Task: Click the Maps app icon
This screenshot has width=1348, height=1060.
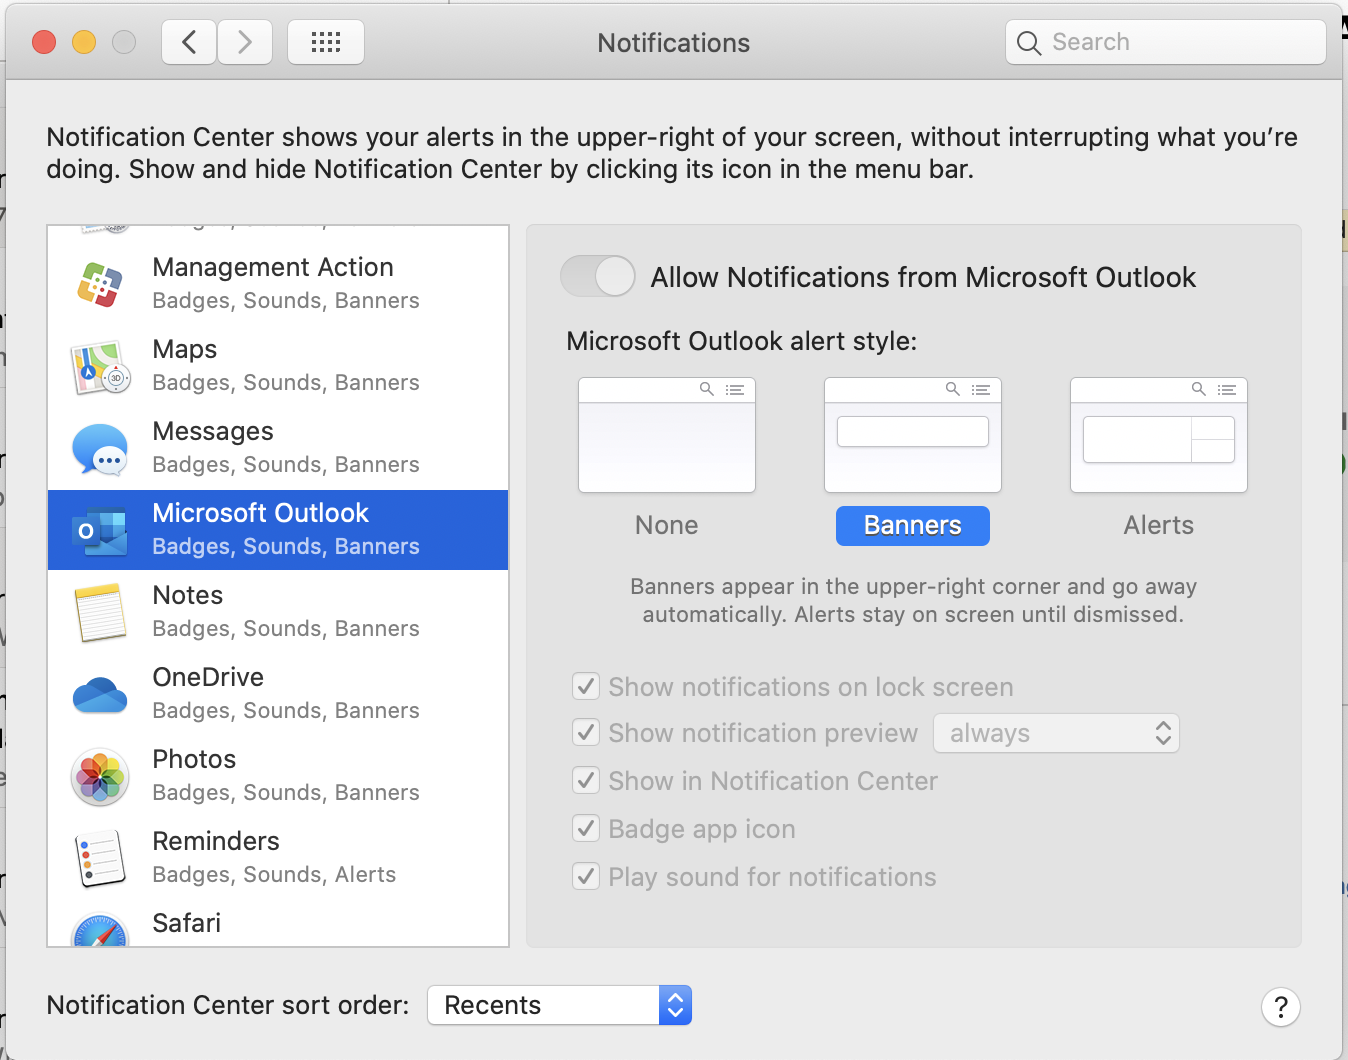Action: click(100, 367)
